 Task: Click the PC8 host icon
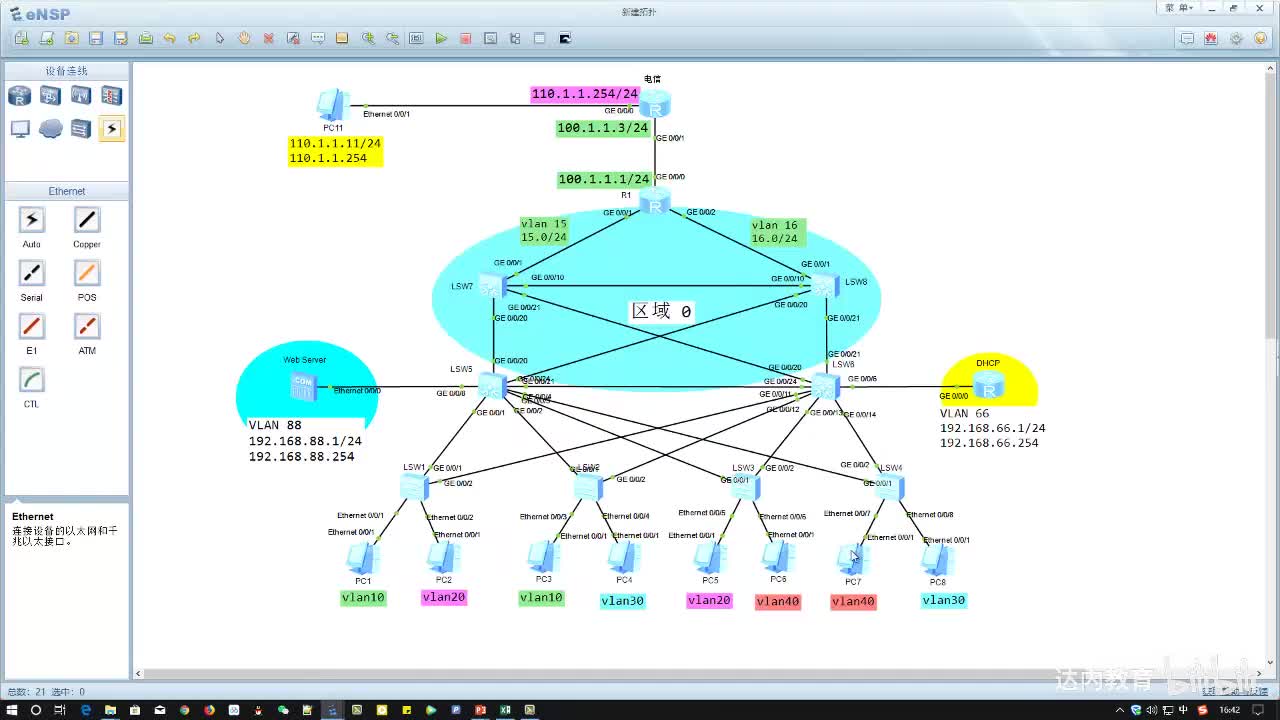(x=937, y=560)
